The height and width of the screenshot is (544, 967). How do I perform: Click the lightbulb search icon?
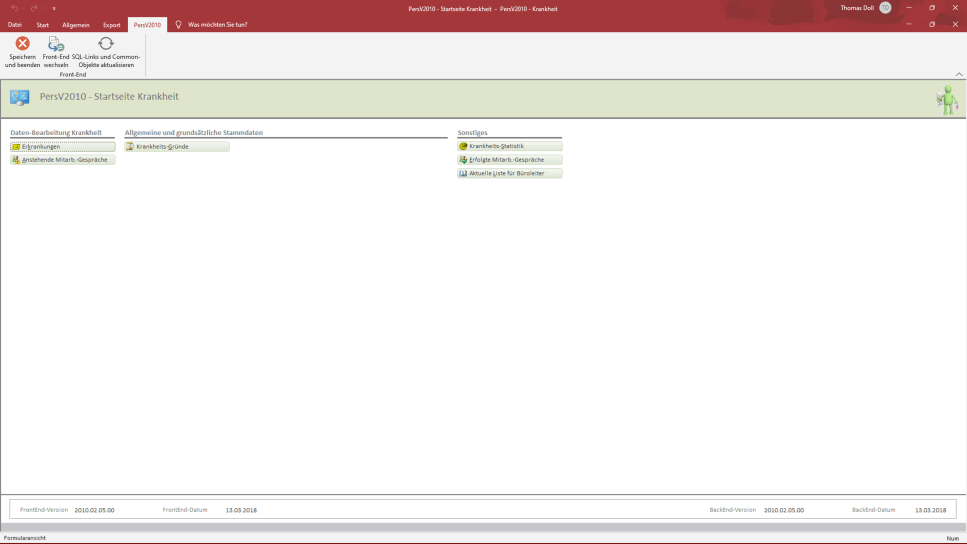click(178, 24)
